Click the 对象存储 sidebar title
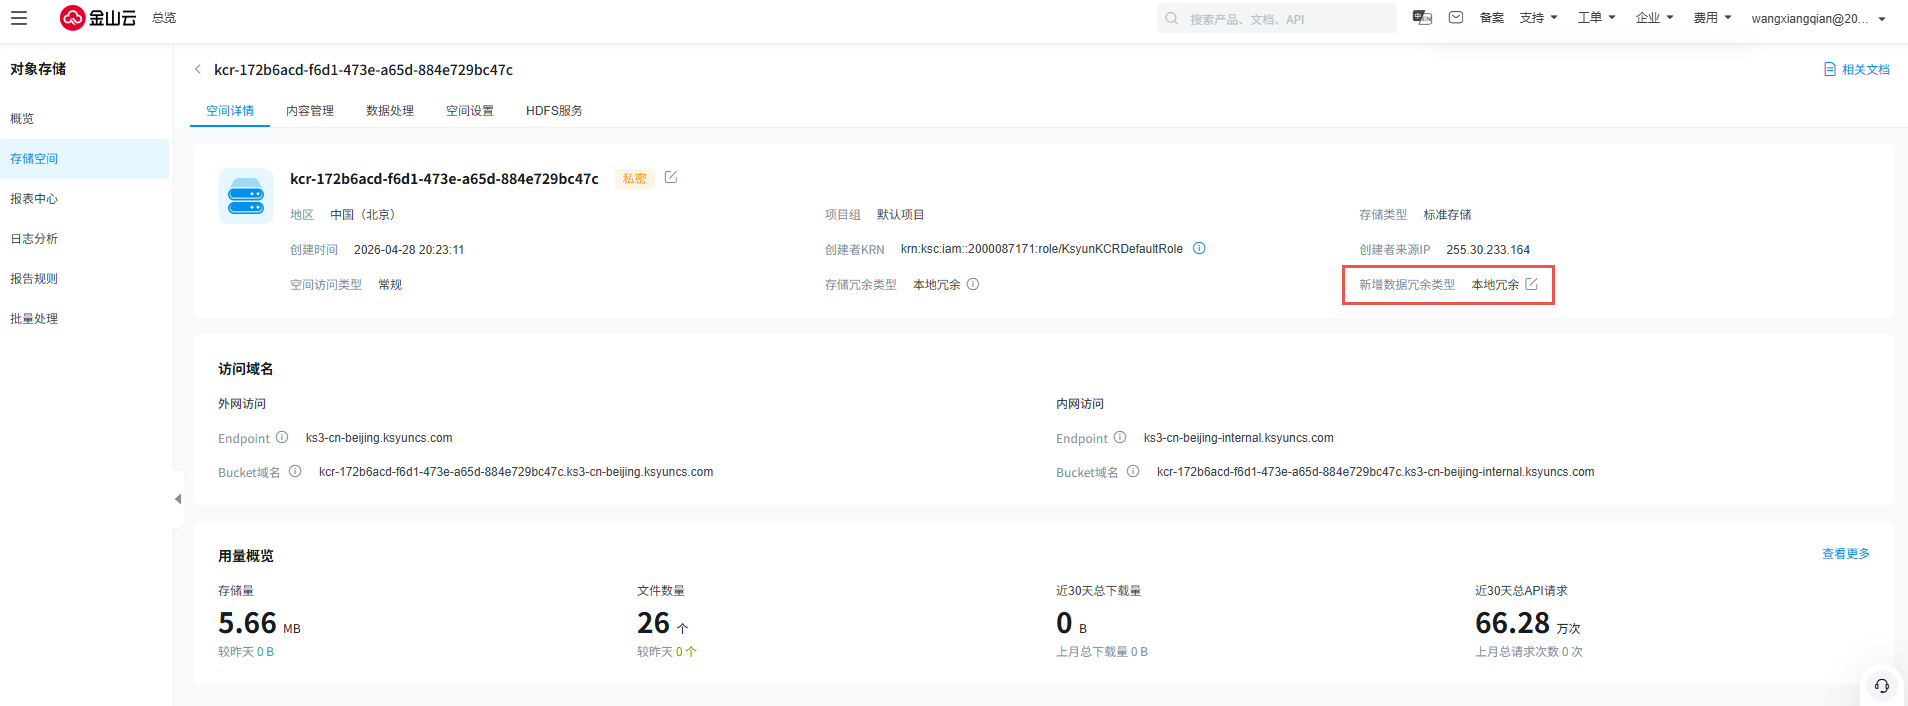 [38, 69]
